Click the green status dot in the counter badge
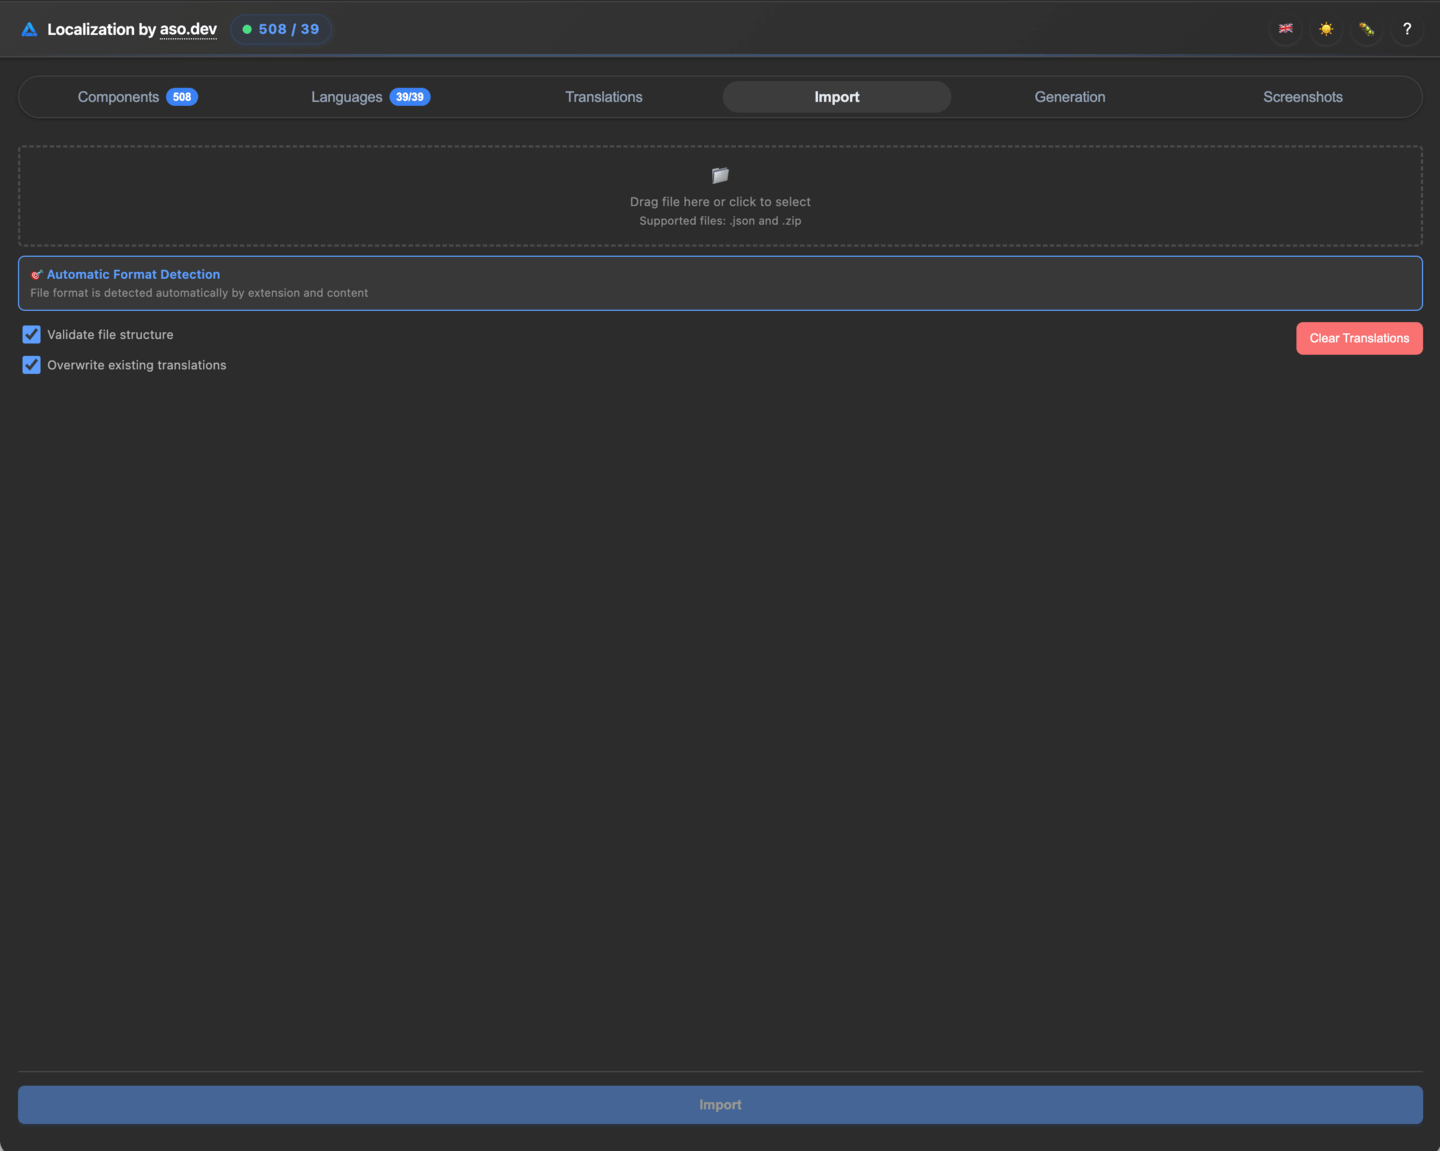Screen dimensions: 1440x1151 (247, 29)
